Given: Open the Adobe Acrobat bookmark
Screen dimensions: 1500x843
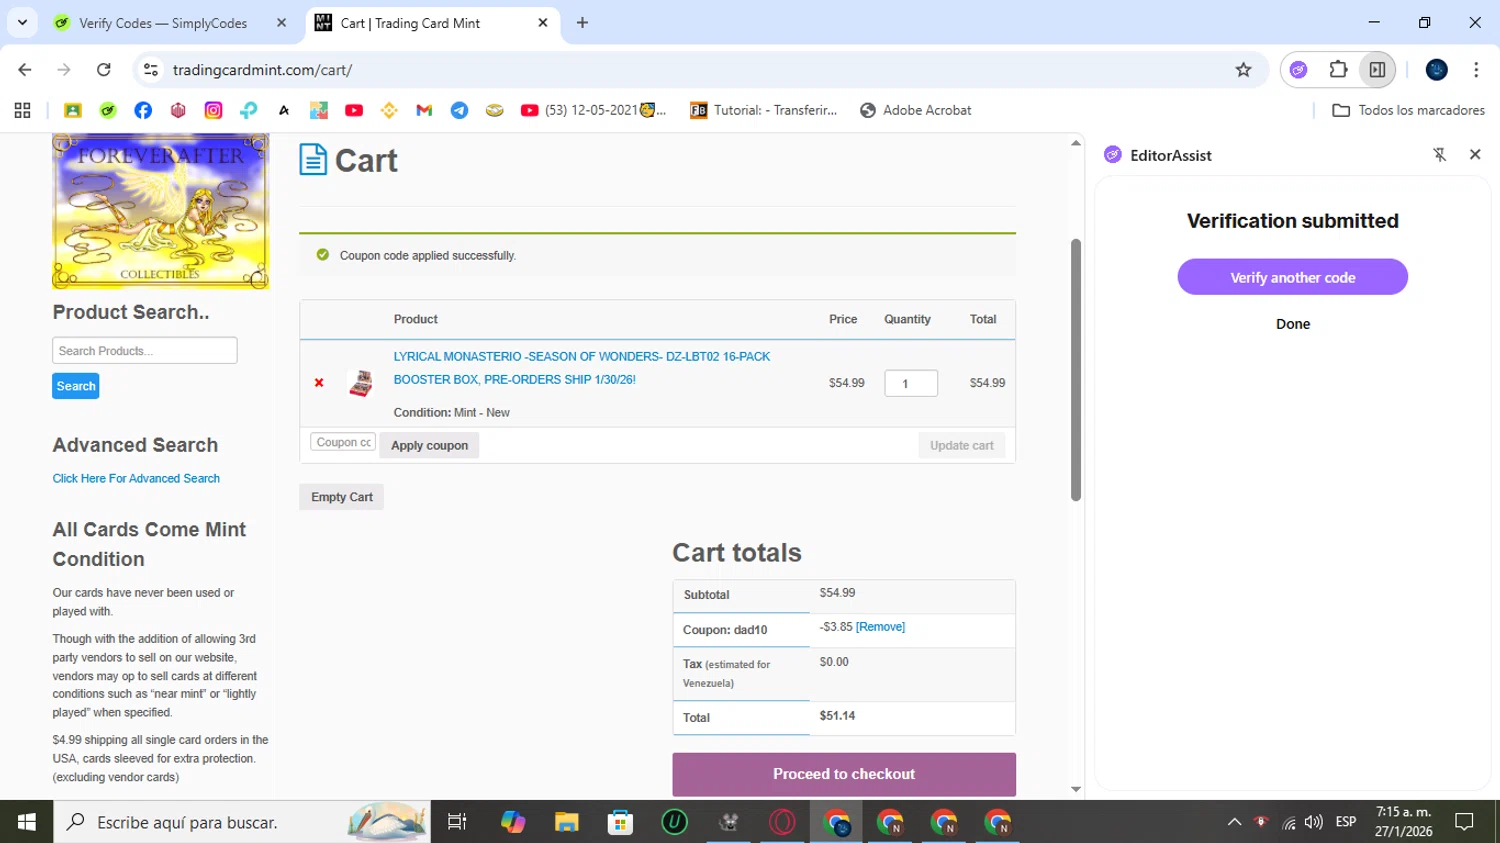Looking at the screenshot, I should [x=915, y=110].
